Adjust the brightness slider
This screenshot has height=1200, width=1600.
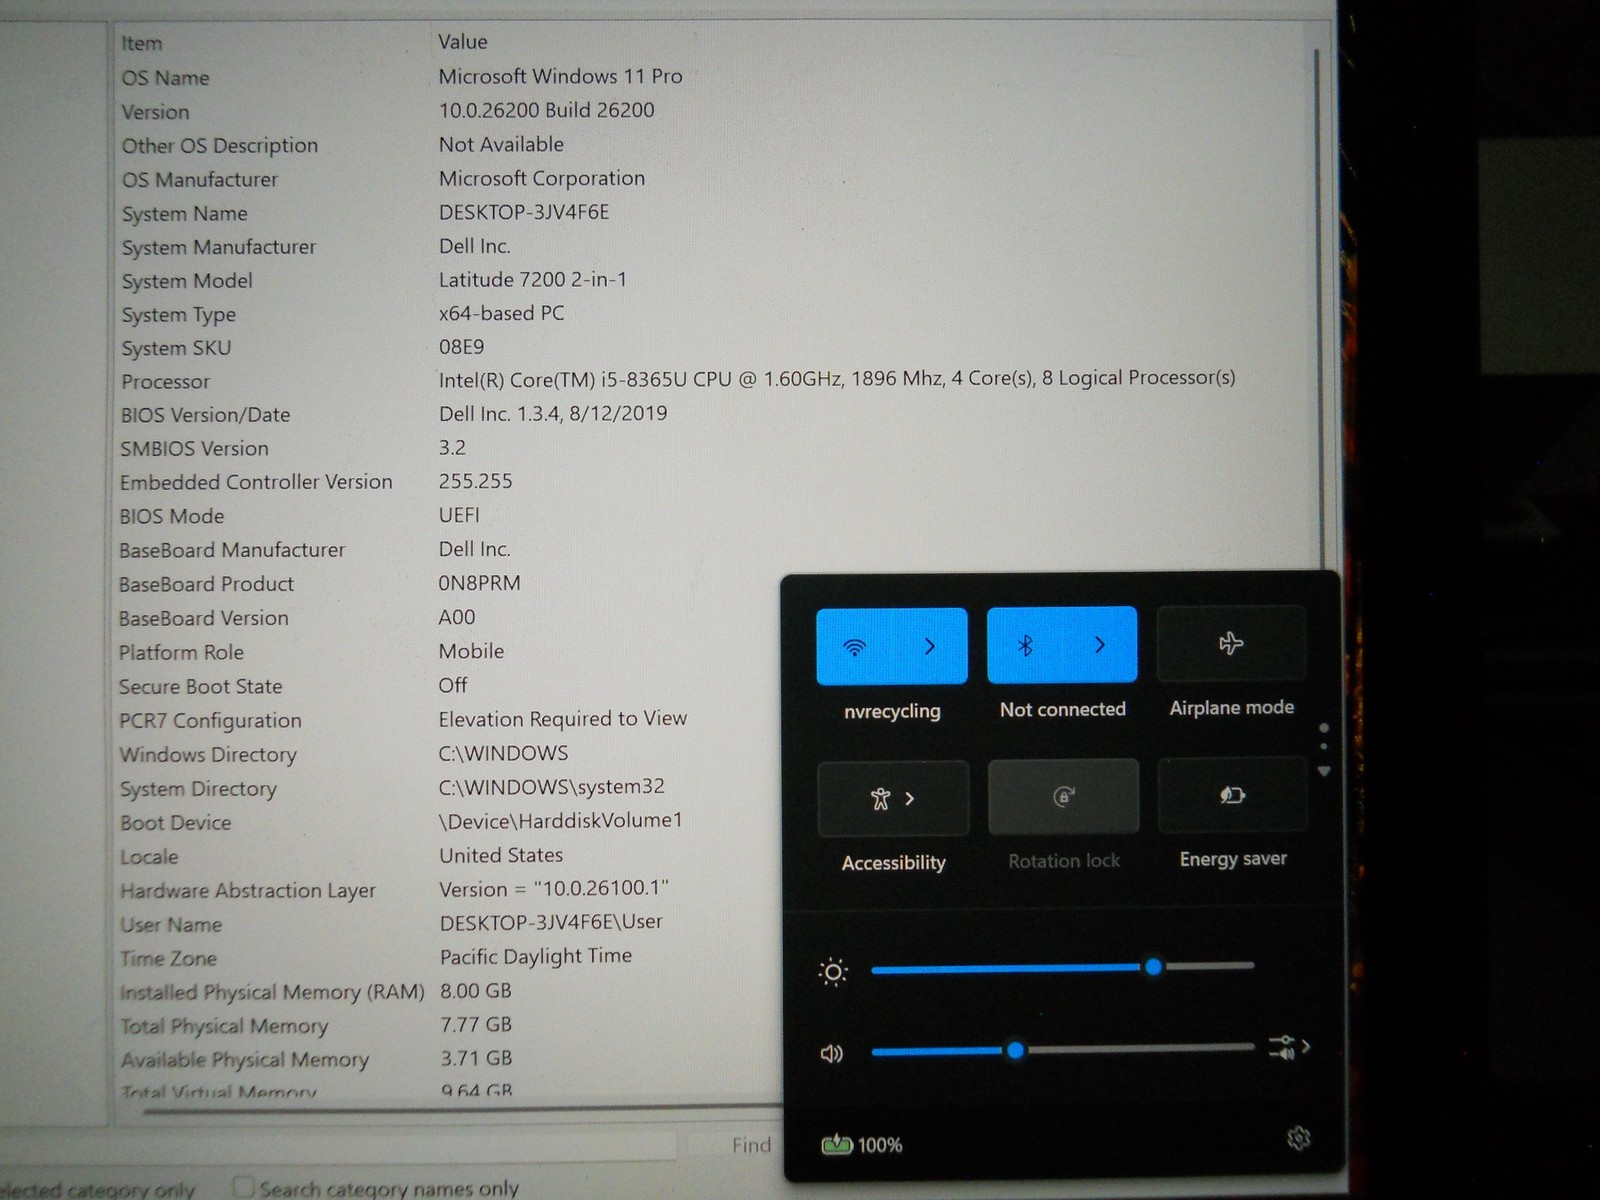(1062, 967)
